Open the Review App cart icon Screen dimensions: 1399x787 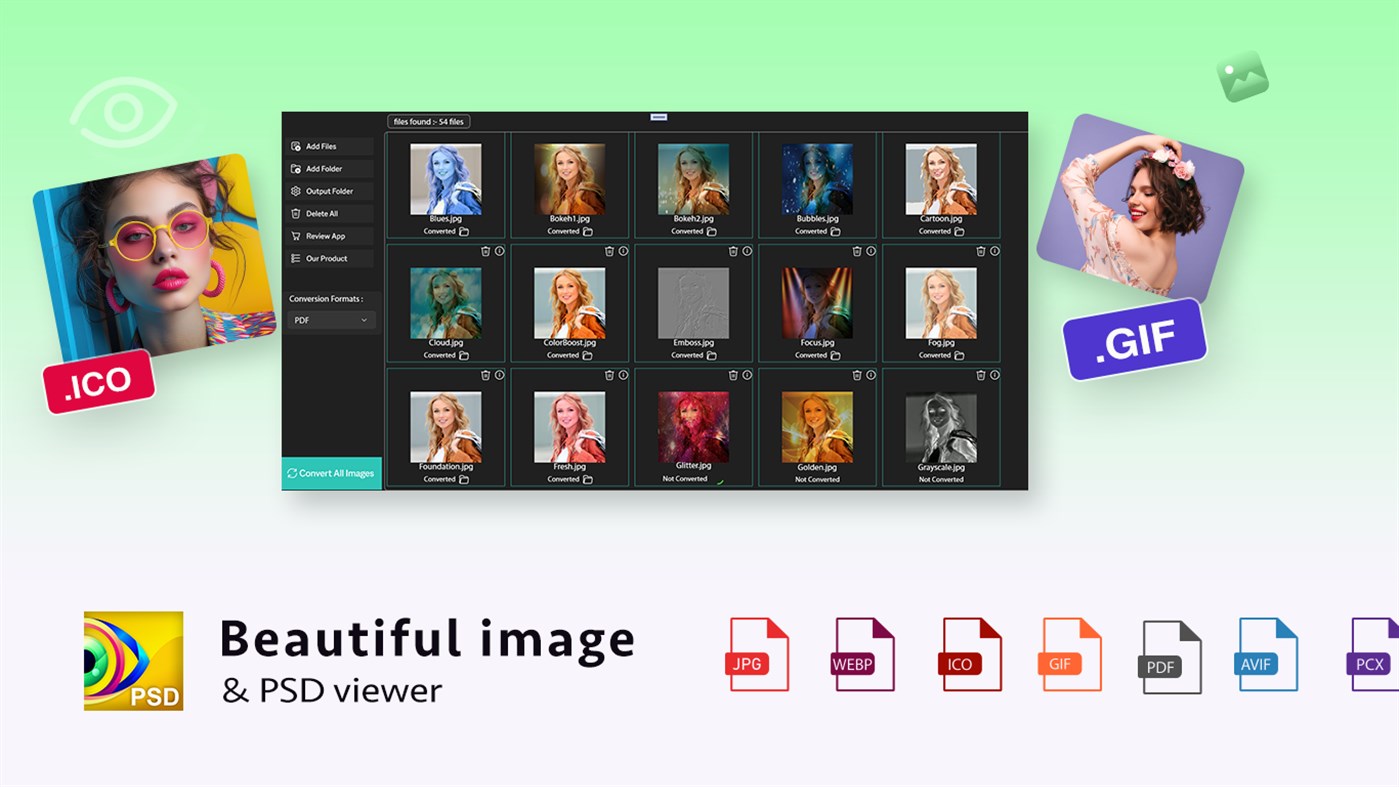(295, 236)
